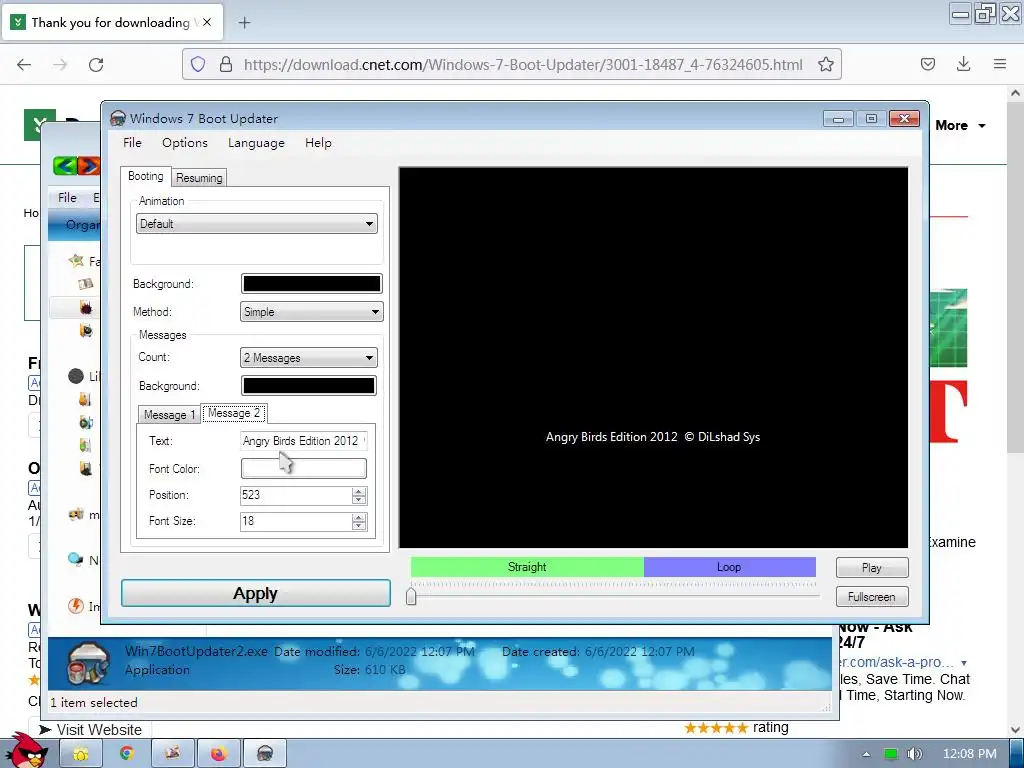Open the File menu in Boot Updater
The height and width of the screenshot is (768, 1024).
[132, 142]
